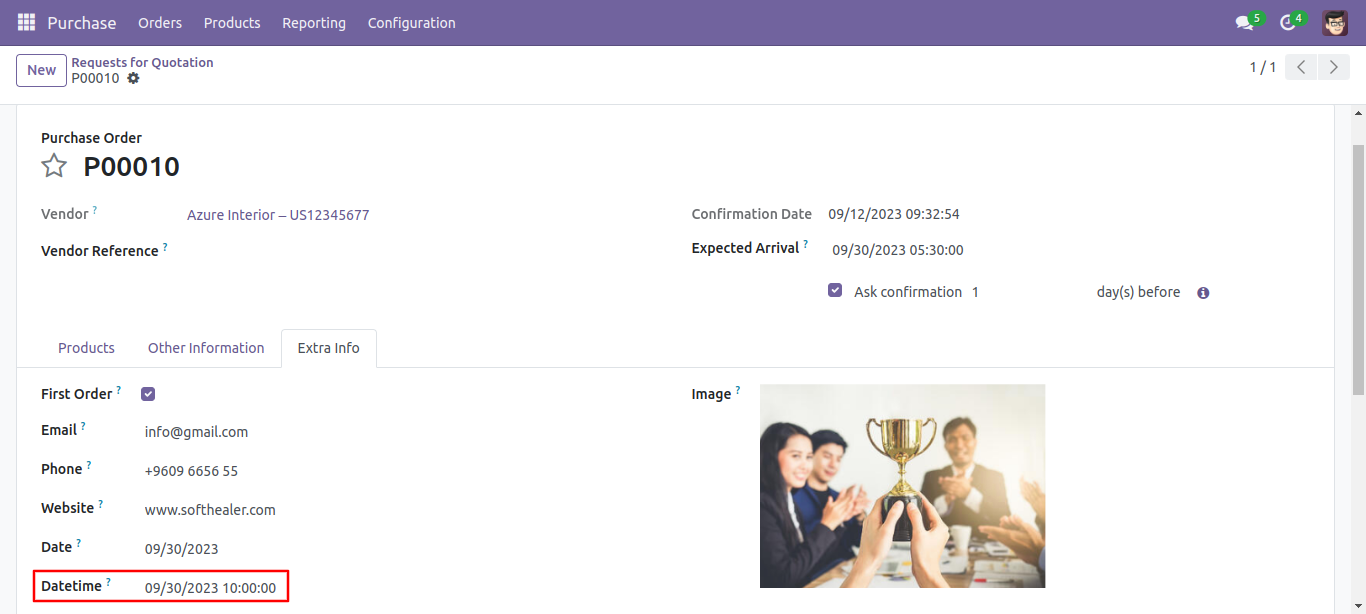Click the help mark next to Image
The width and height of the screenshot is (1366, 614).
(738, 390)
